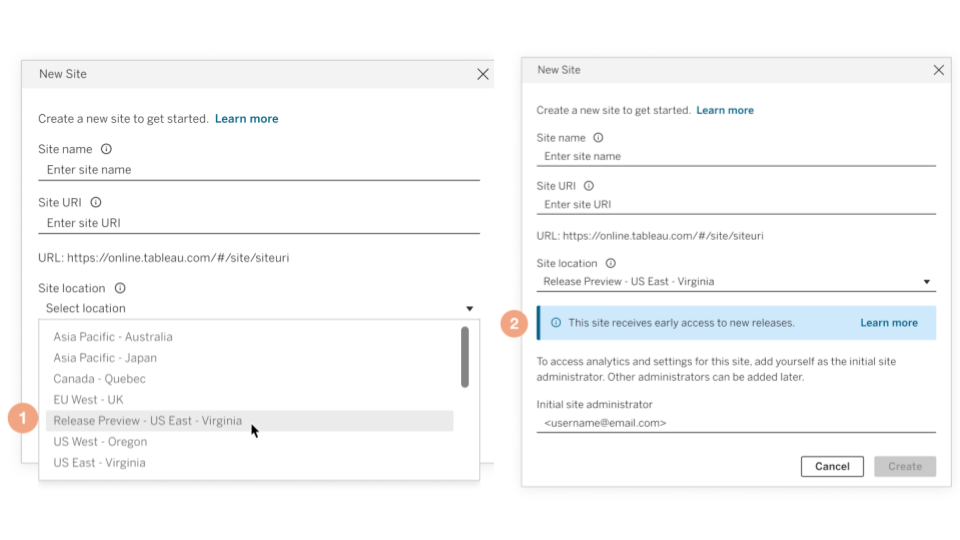
Task: Pick Canada - Quebec from location list
Action: 100,379
